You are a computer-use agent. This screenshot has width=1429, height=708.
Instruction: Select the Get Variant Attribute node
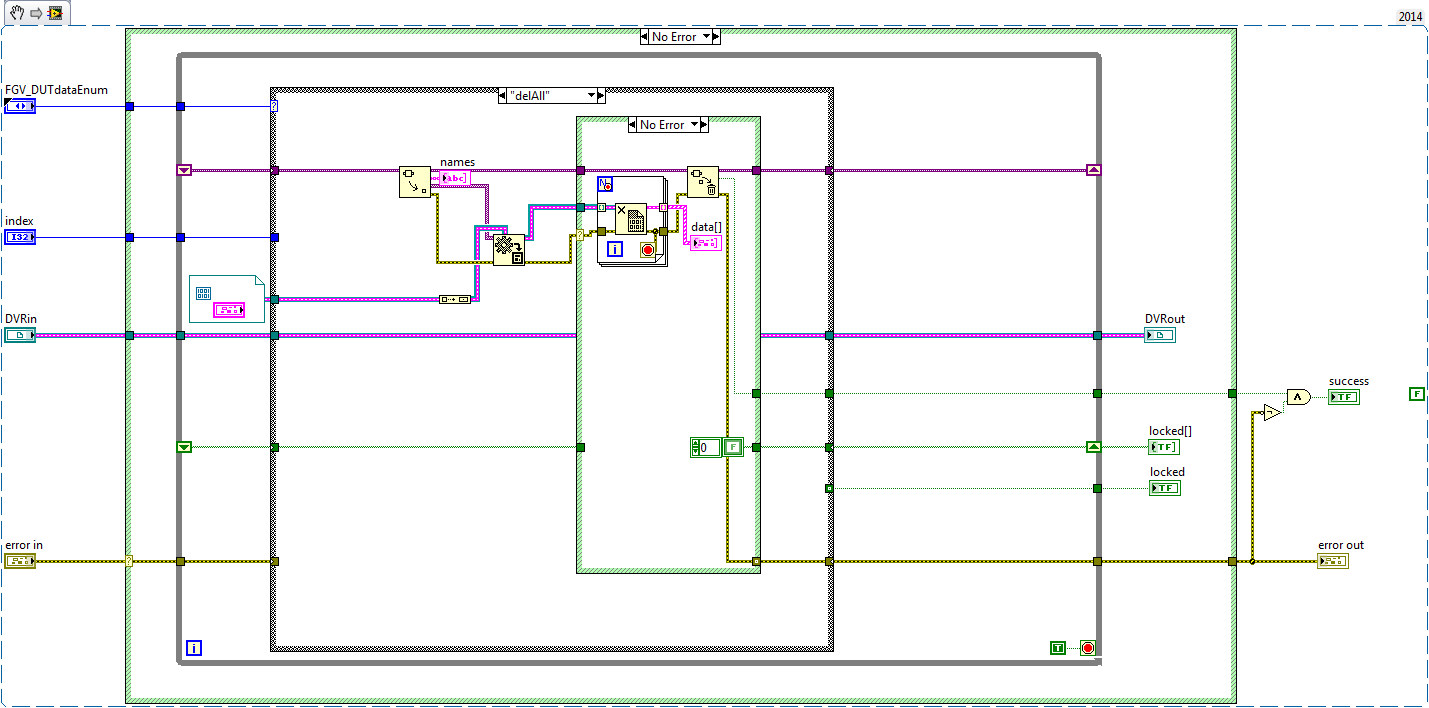click(x=415, y=182)
